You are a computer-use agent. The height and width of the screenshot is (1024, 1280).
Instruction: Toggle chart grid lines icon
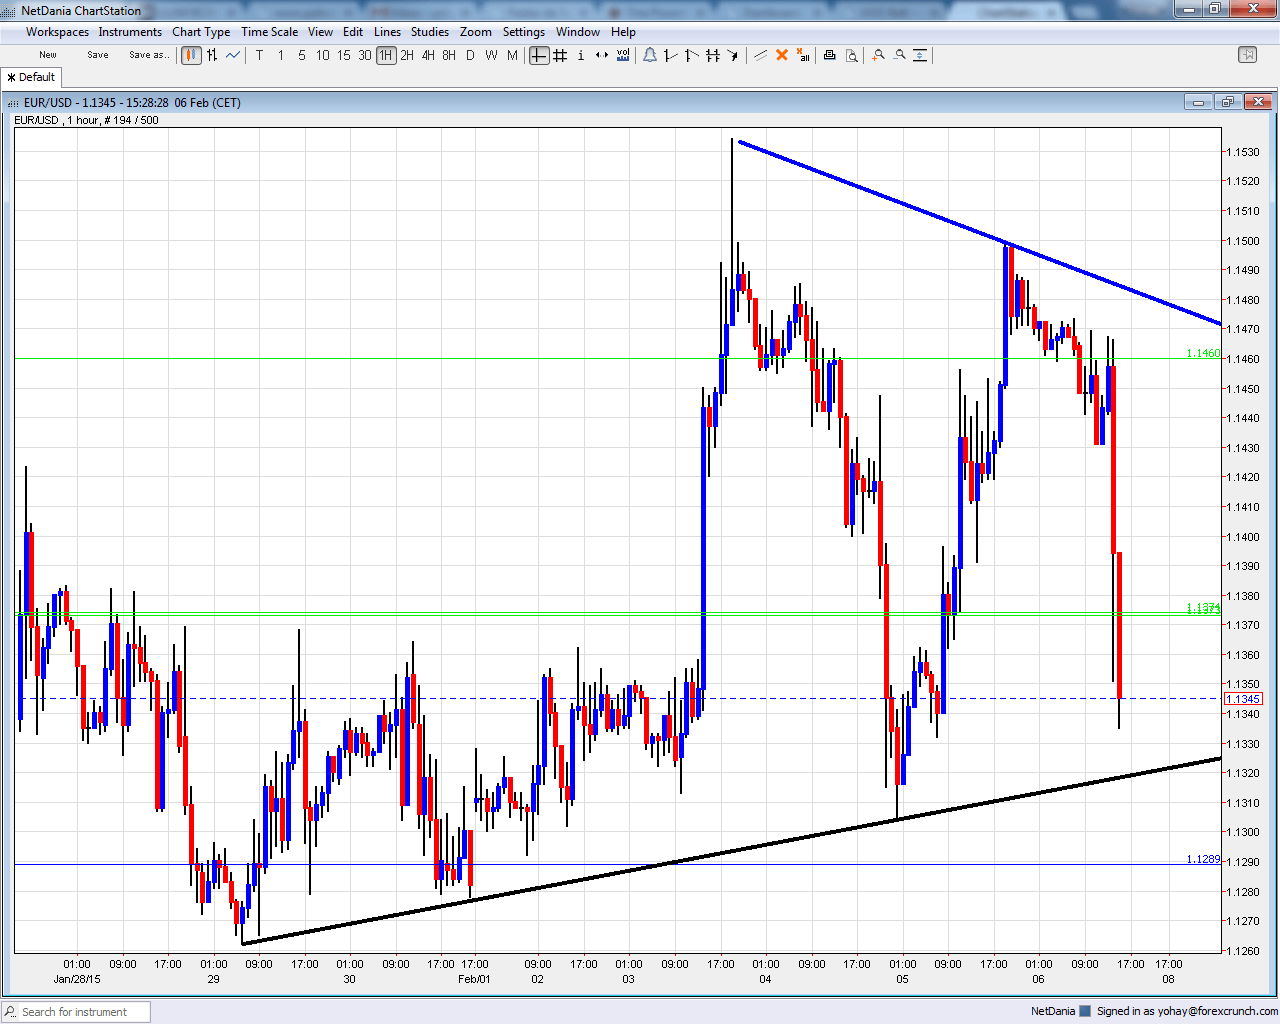click(560, 55)
